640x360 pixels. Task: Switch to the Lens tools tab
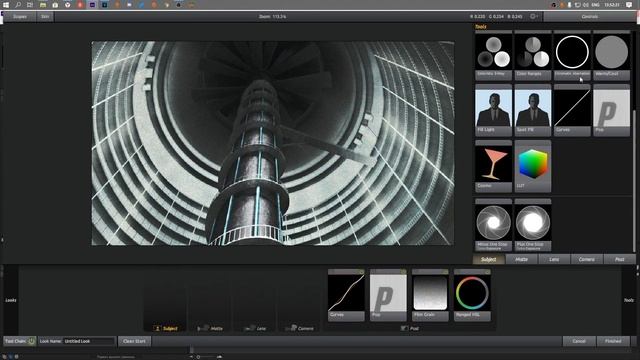(x=554, y=259)
